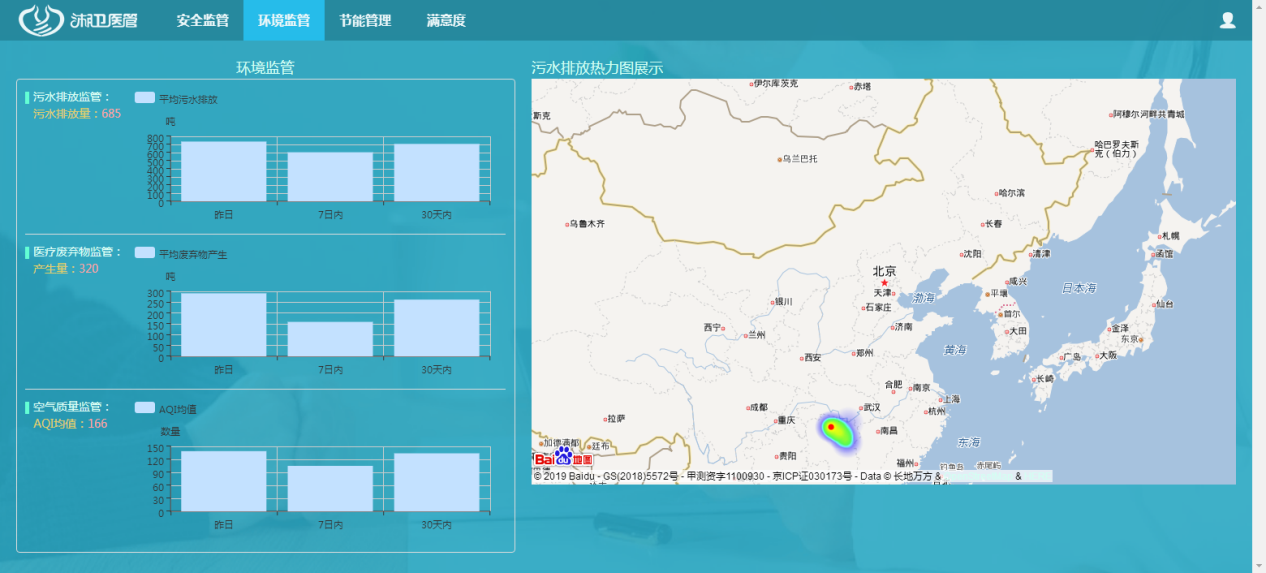The height and width of the screenshot is (573, 1266).
Task: Open the 节能管理 tab
Action: [x=365, y=20]
